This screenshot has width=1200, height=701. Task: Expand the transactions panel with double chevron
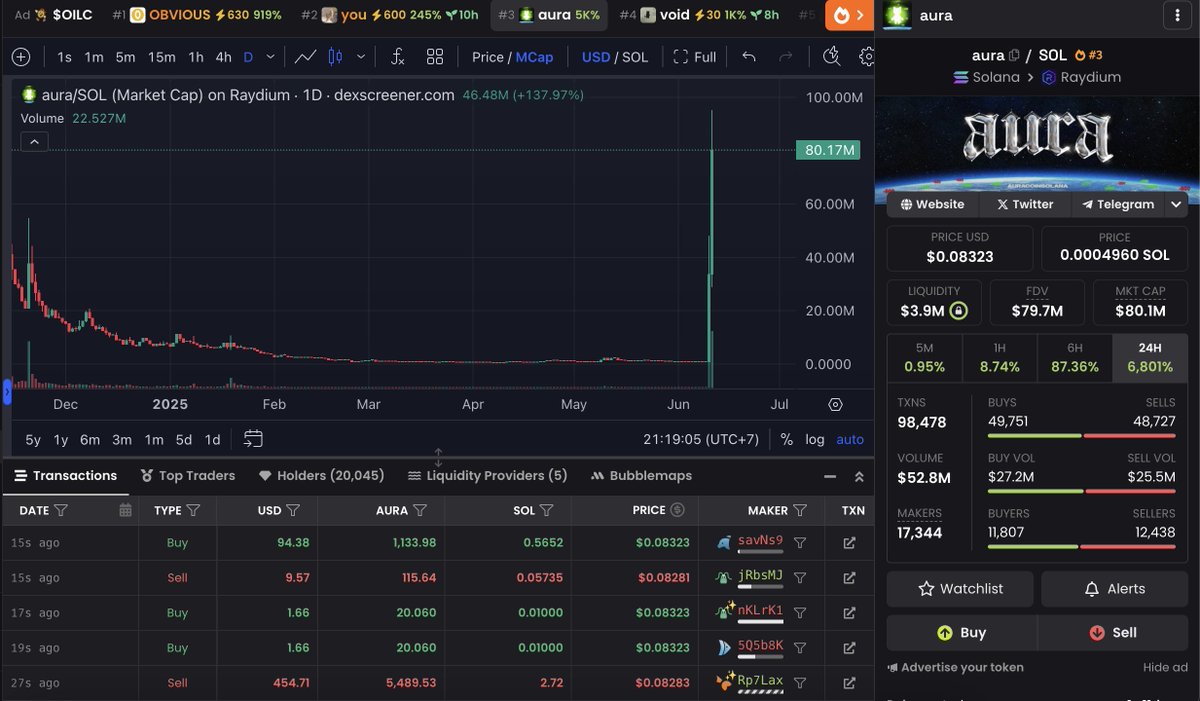coord(859,477)
